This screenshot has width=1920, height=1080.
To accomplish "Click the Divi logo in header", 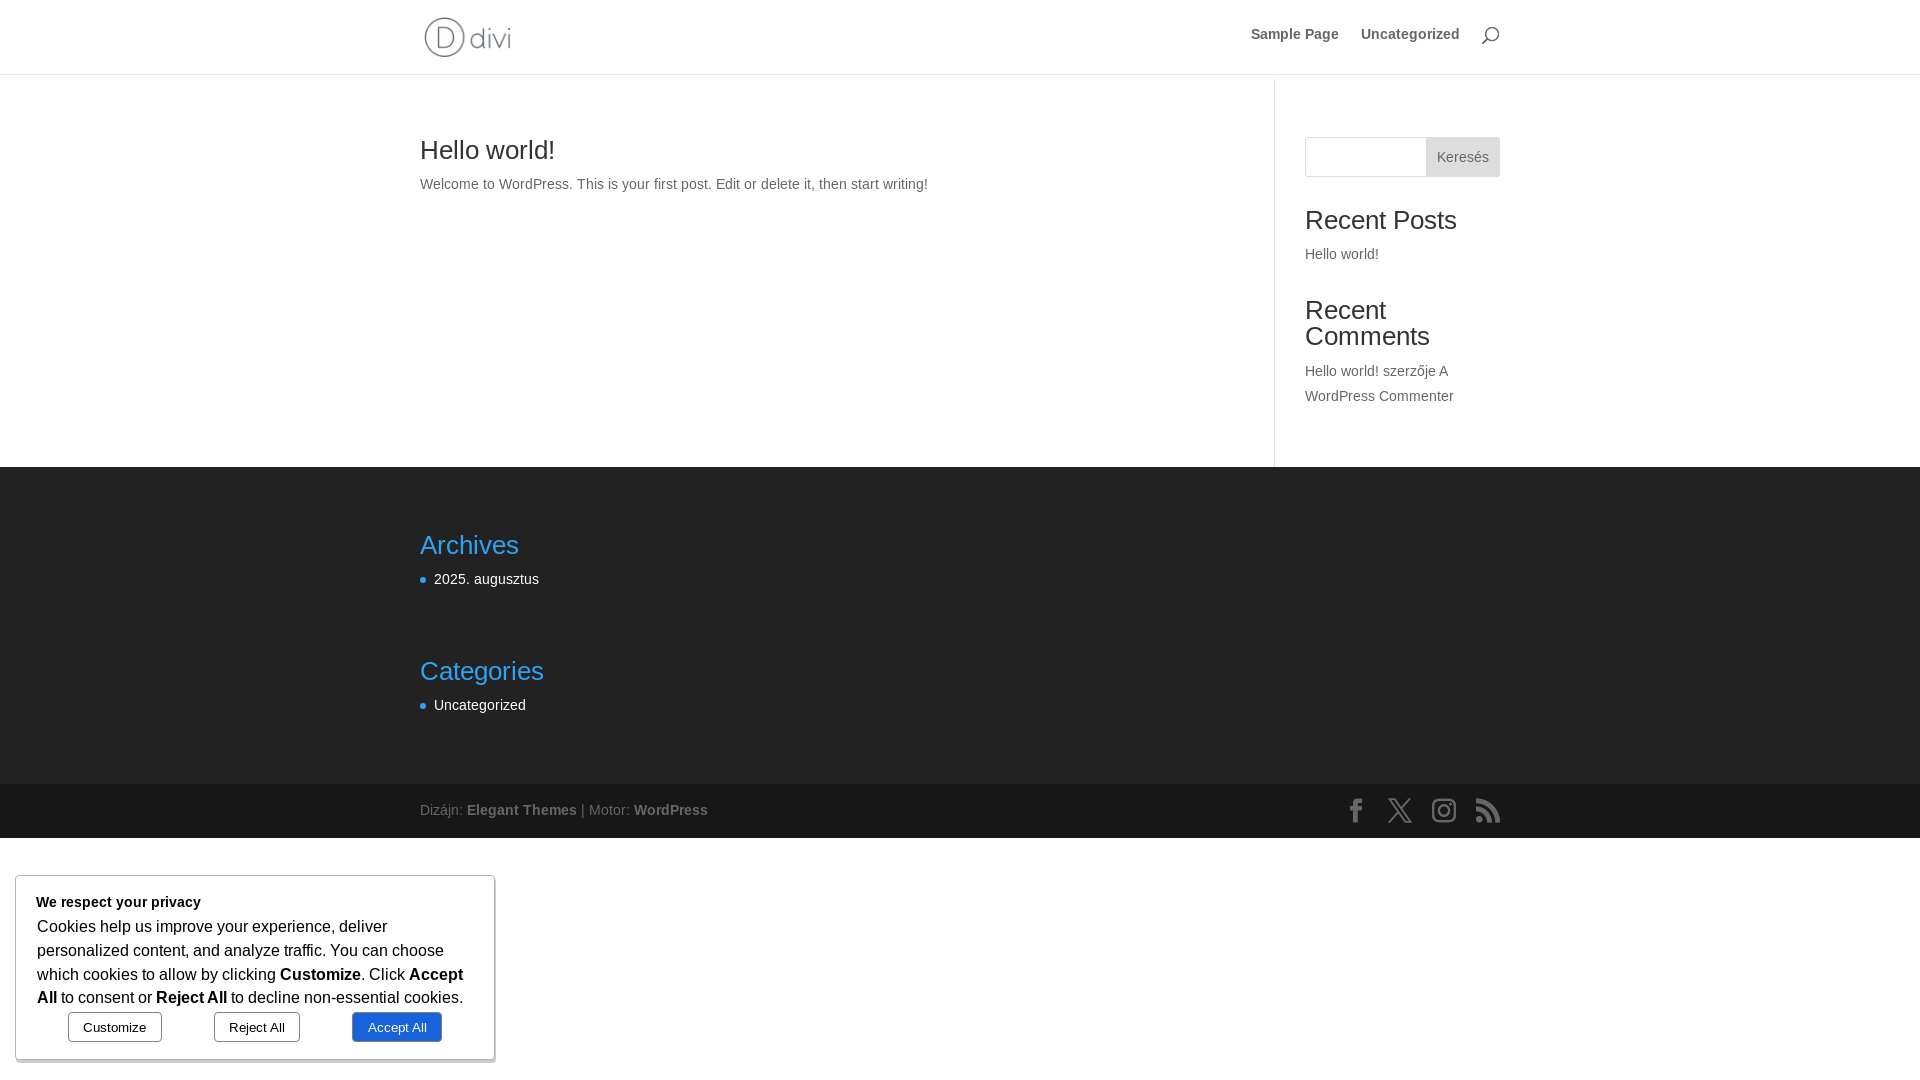I will coord(467,37).
